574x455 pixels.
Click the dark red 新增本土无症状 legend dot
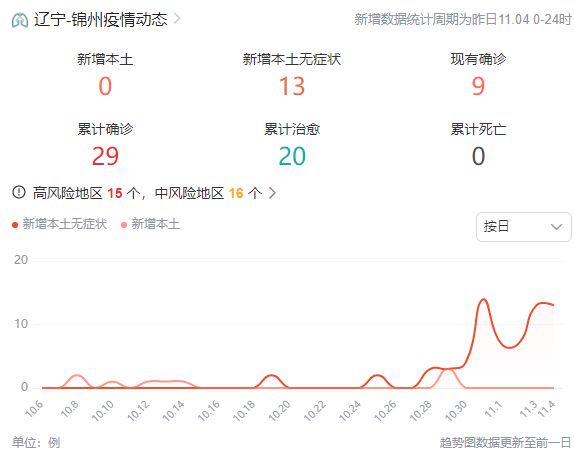coord(15,225)
